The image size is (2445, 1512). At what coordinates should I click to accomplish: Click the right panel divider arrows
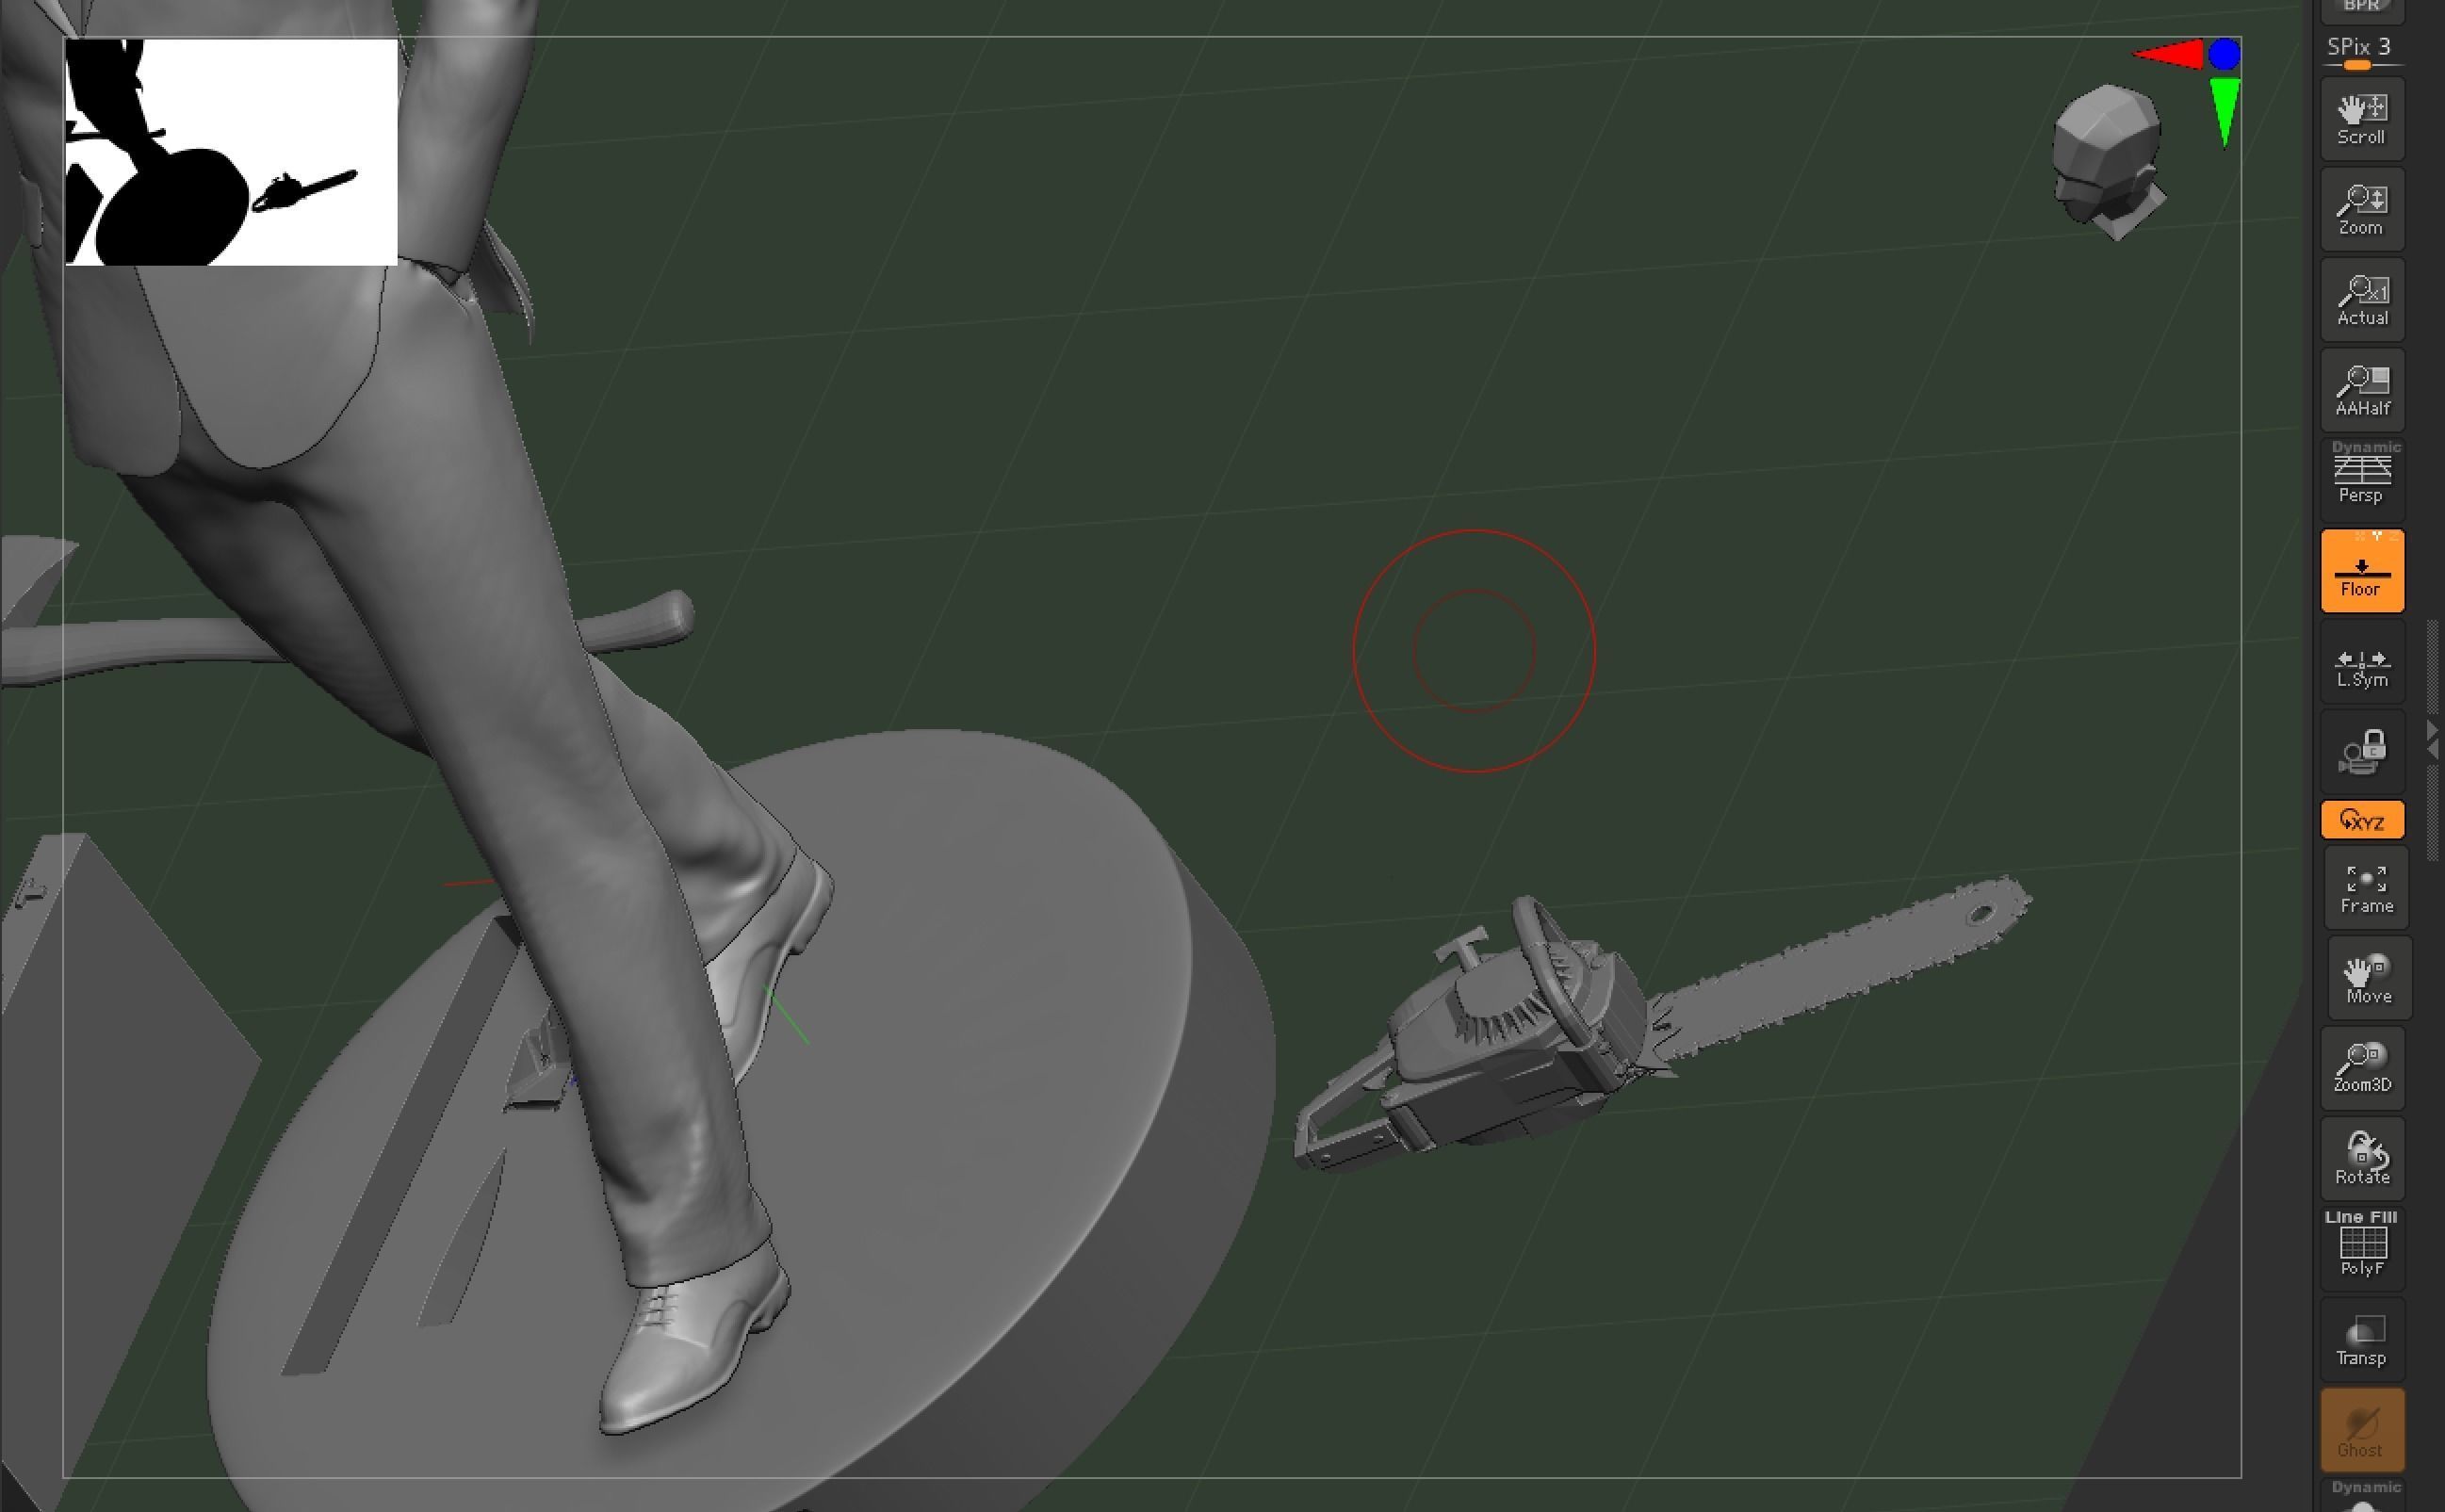point(2434,740)
